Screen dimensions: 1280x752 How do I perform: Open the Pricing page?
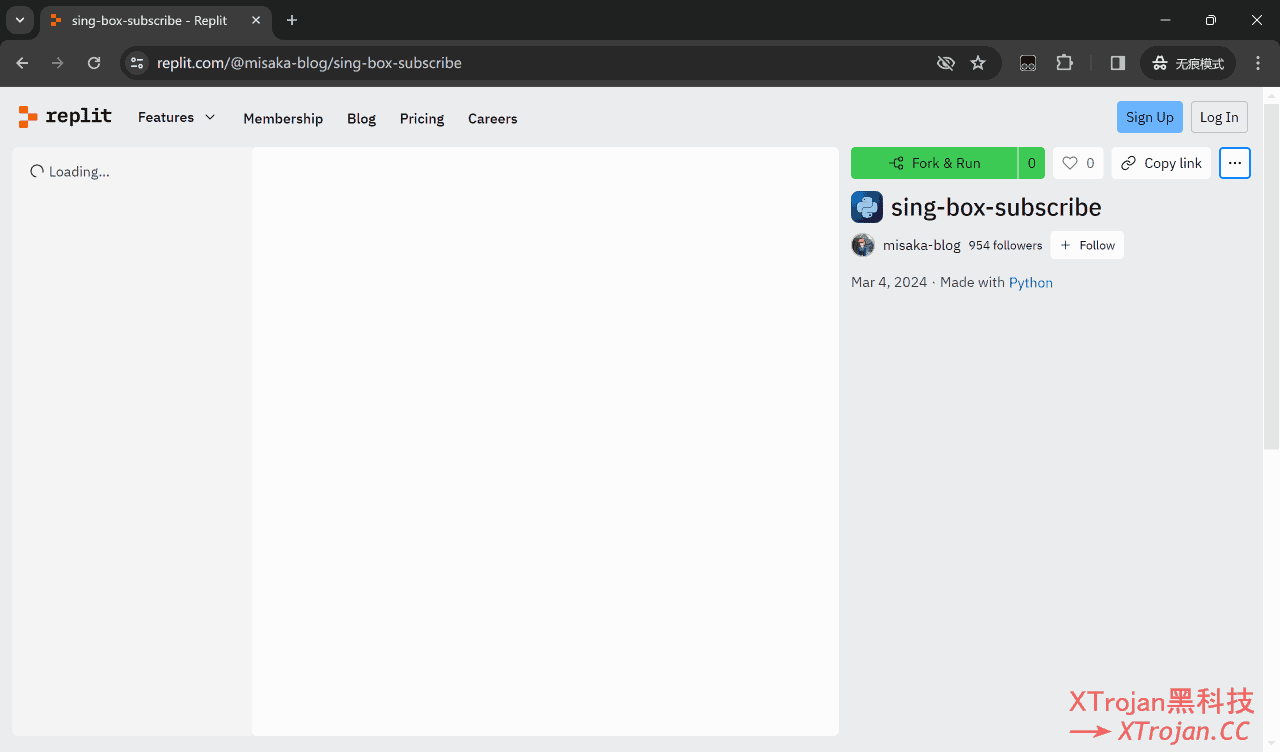[x=422, y=118]
